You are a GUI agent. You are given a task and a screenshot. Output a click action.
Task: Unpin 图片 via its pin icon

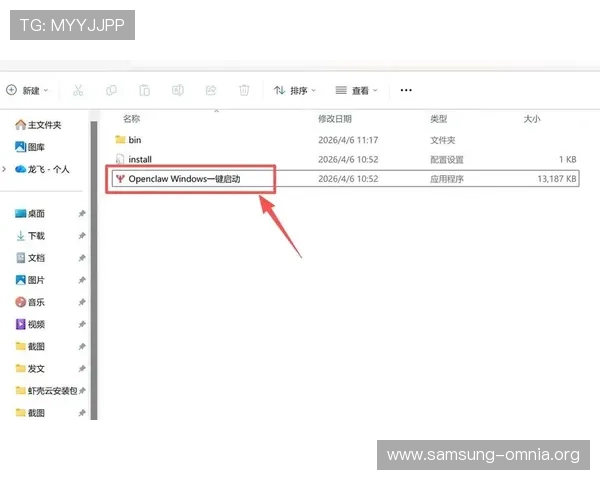point(82,280)
